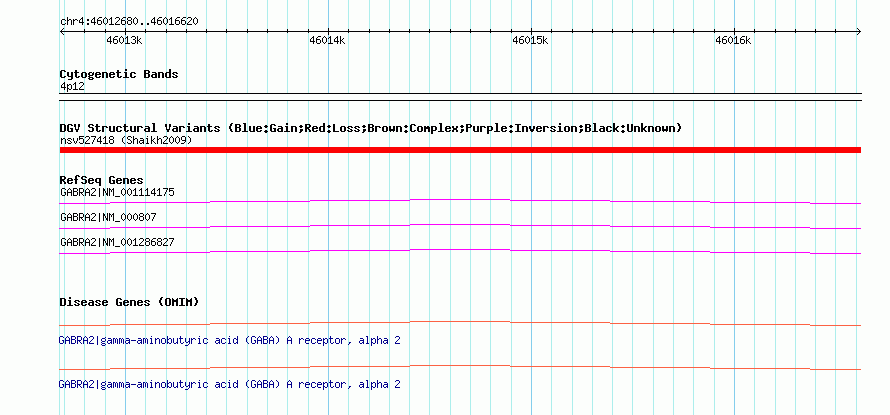Open GABRA2|NM_000807 transcript label
The height and width of the screenshot is (415, 890).
[x=108, y=217]
